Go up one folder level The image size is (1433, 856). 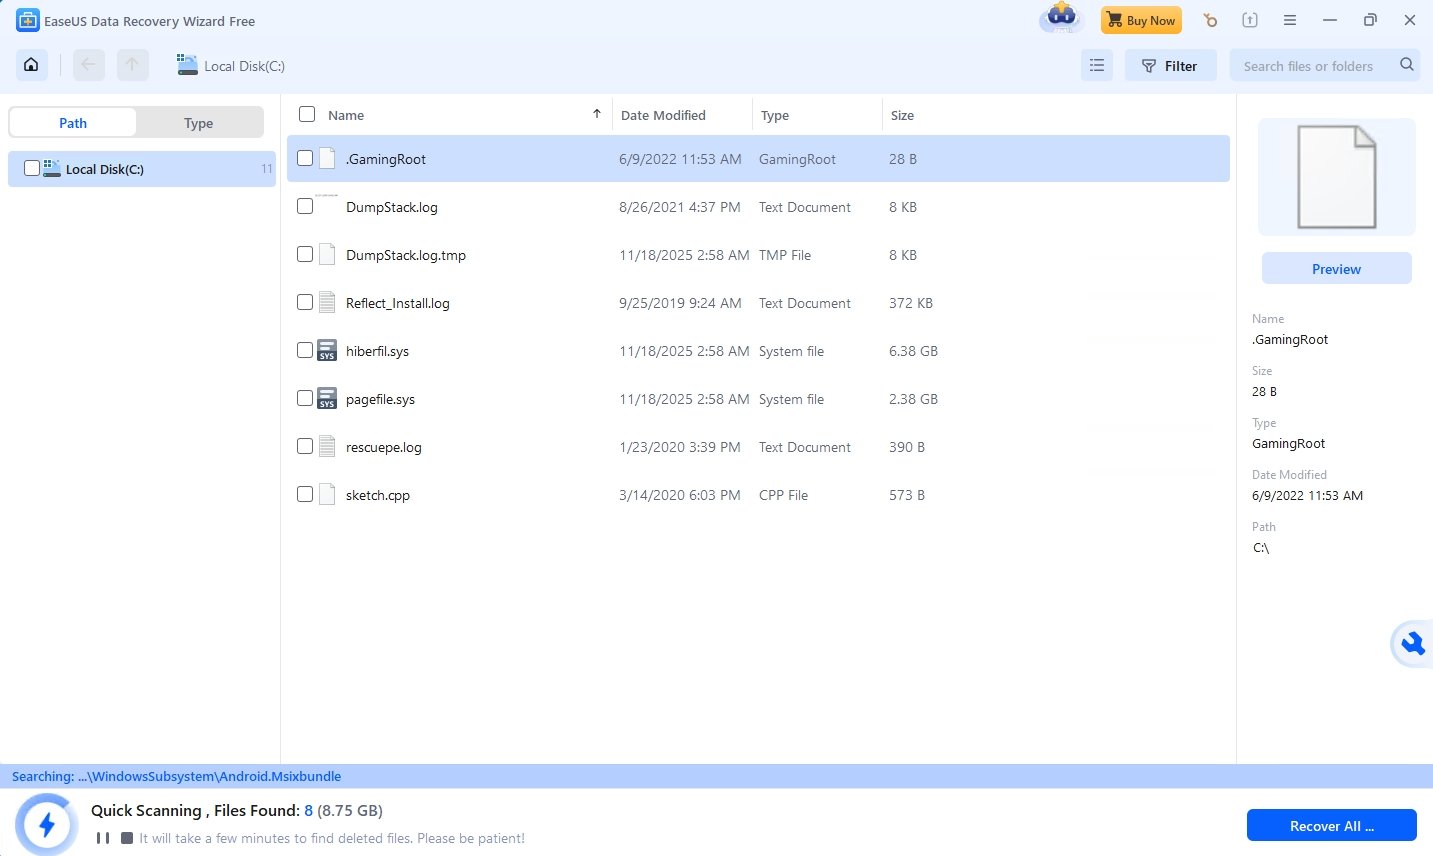(x=132, y=65)
